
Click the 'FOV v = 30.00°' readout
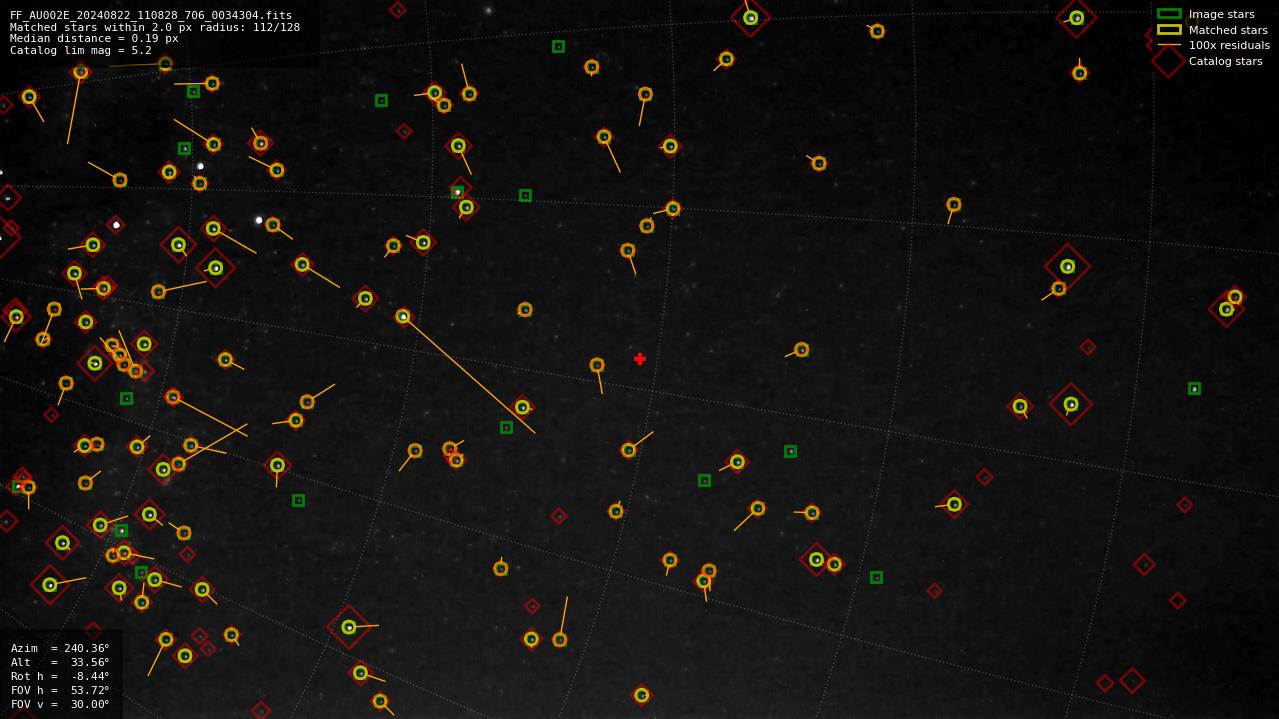60,704
